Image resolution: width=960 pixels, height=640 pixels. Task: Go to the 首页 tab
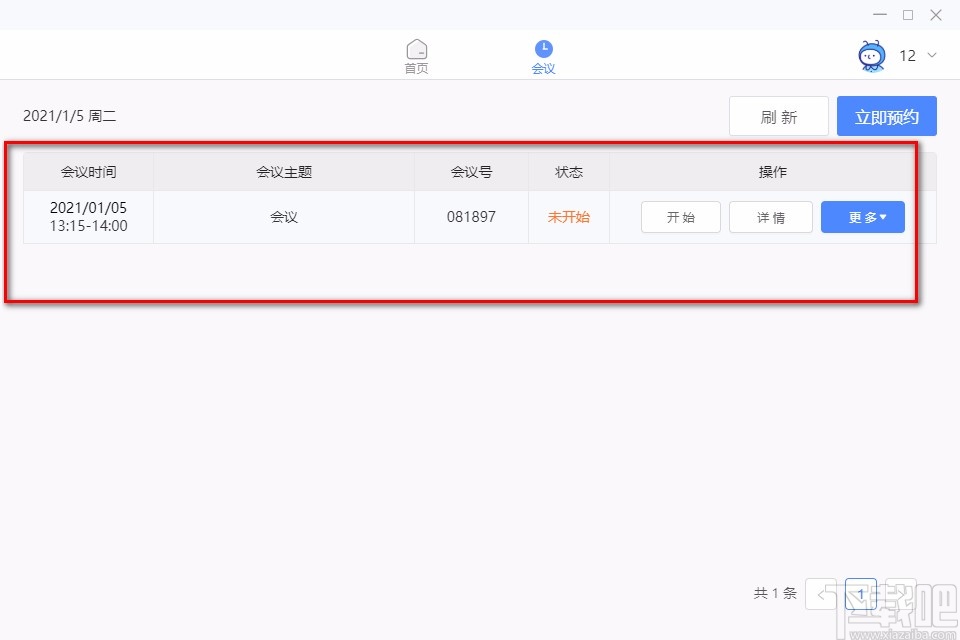[417, 55]
